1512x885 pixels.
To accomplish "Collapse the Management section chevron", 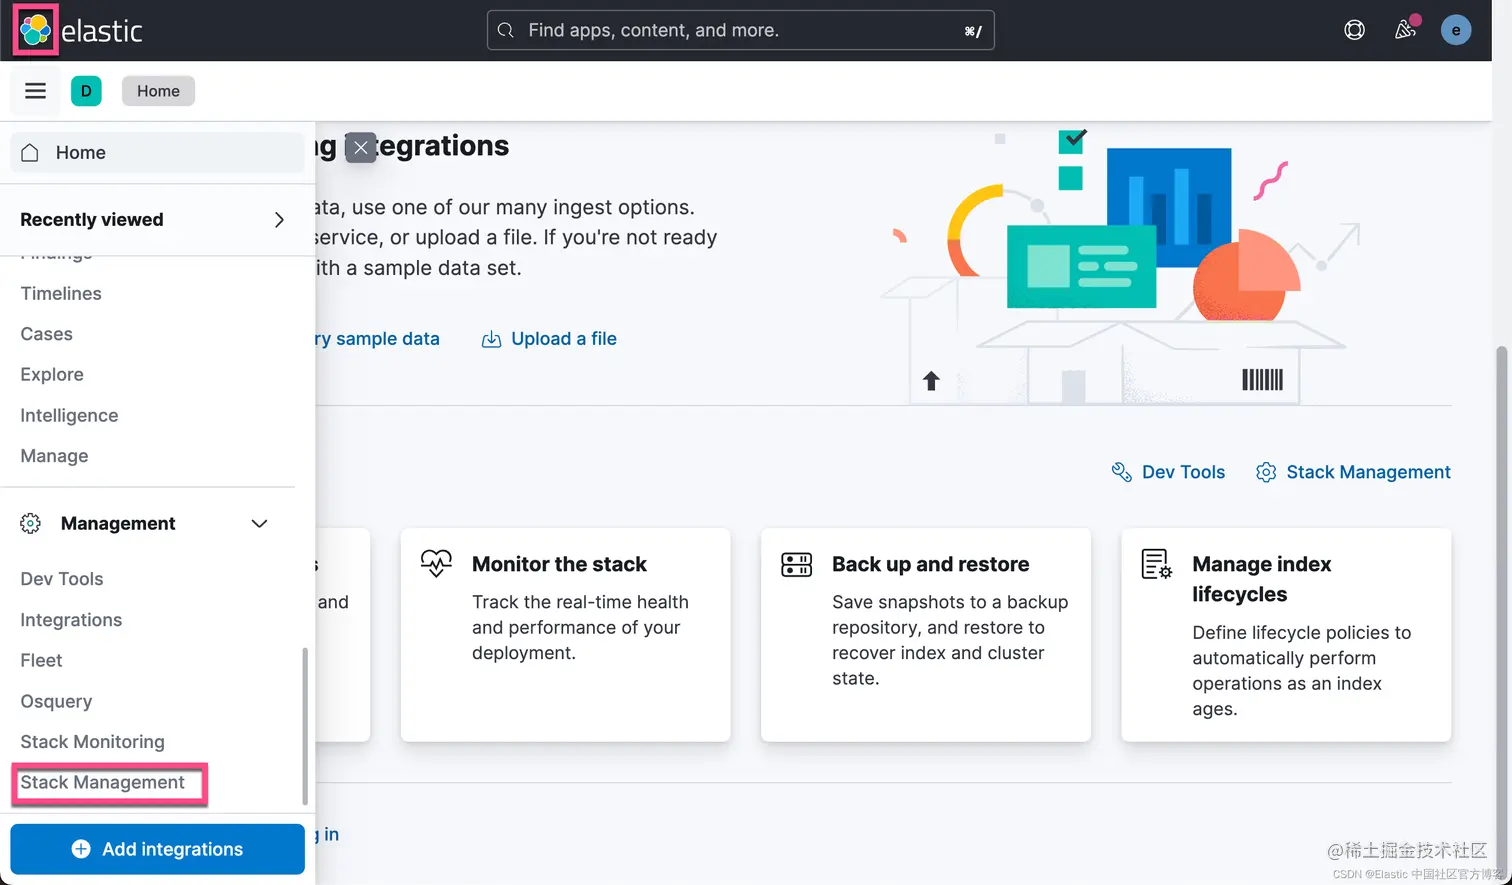I will [259, 524].
